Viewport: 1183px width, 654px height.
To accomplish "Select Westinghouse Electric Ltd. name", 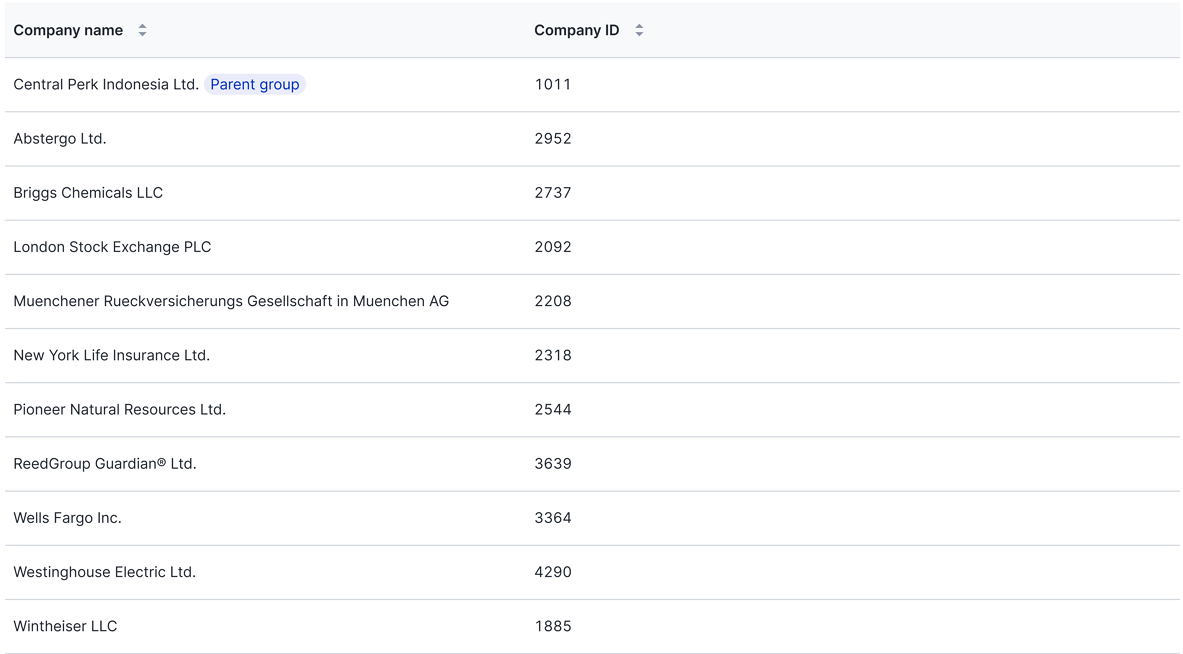I will click(105, 573).
